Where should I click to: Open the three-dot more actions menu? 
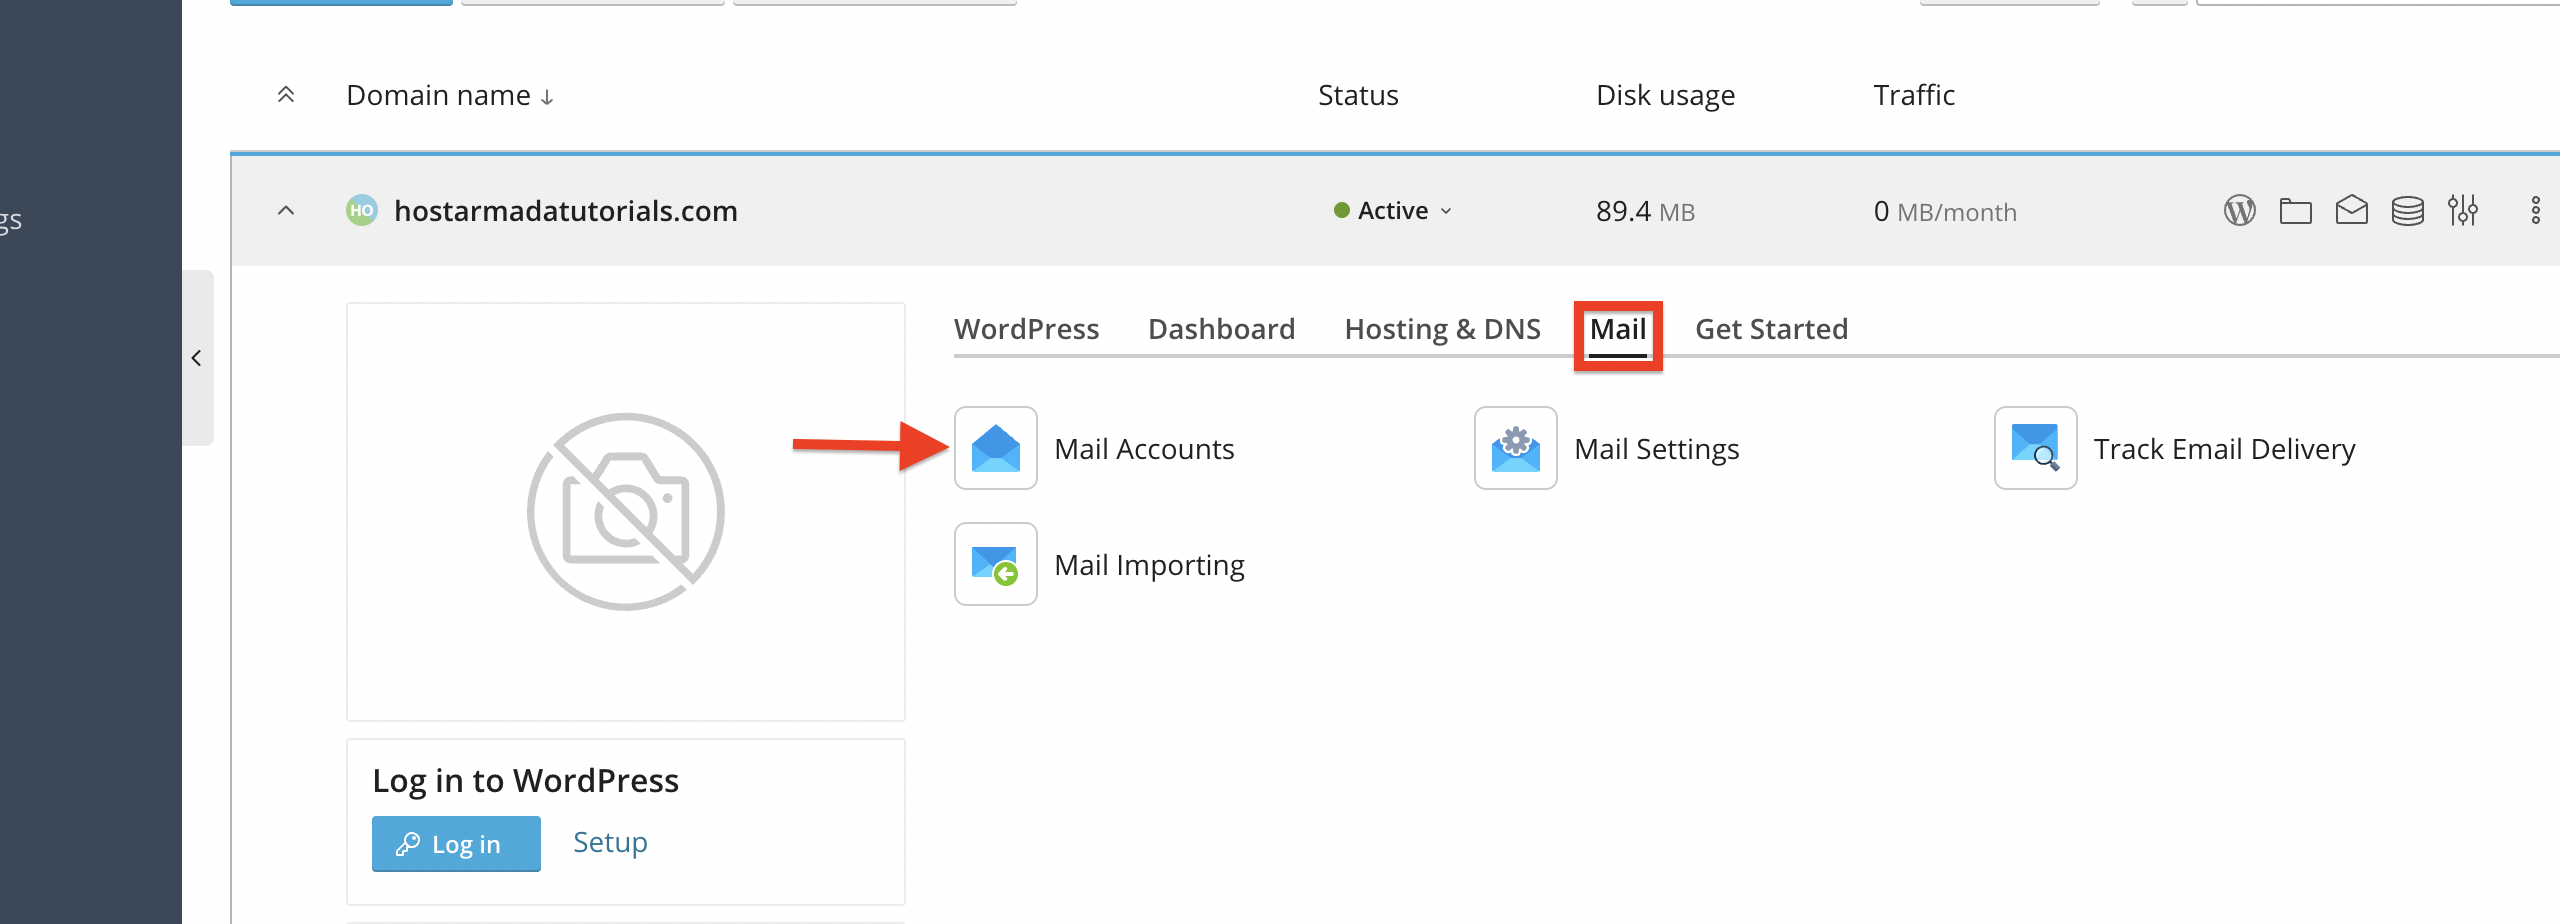click(2535, 210)
